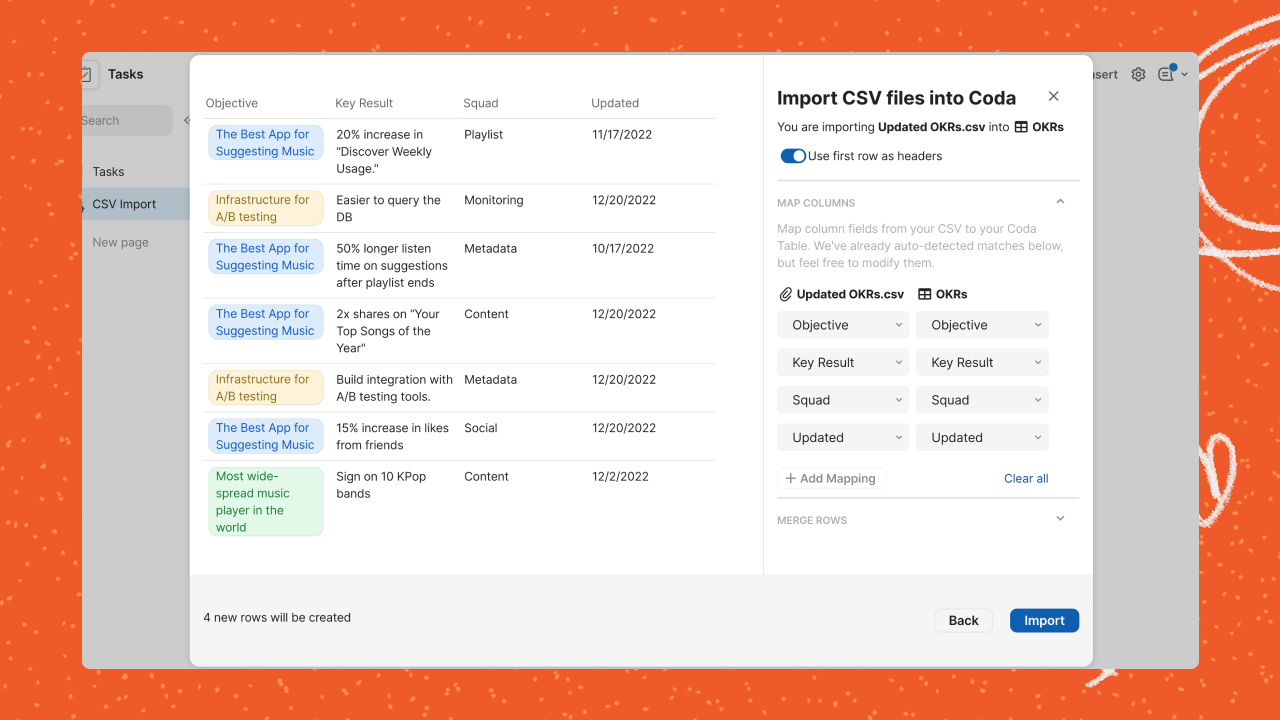
Task: Click the table icon next to OKRs header
Action: [x=925, y=294]
